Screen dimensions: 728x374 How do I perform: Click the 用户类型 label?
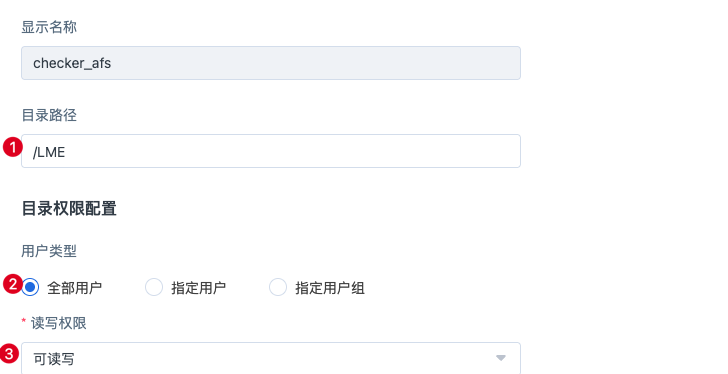tap(49, 251)
